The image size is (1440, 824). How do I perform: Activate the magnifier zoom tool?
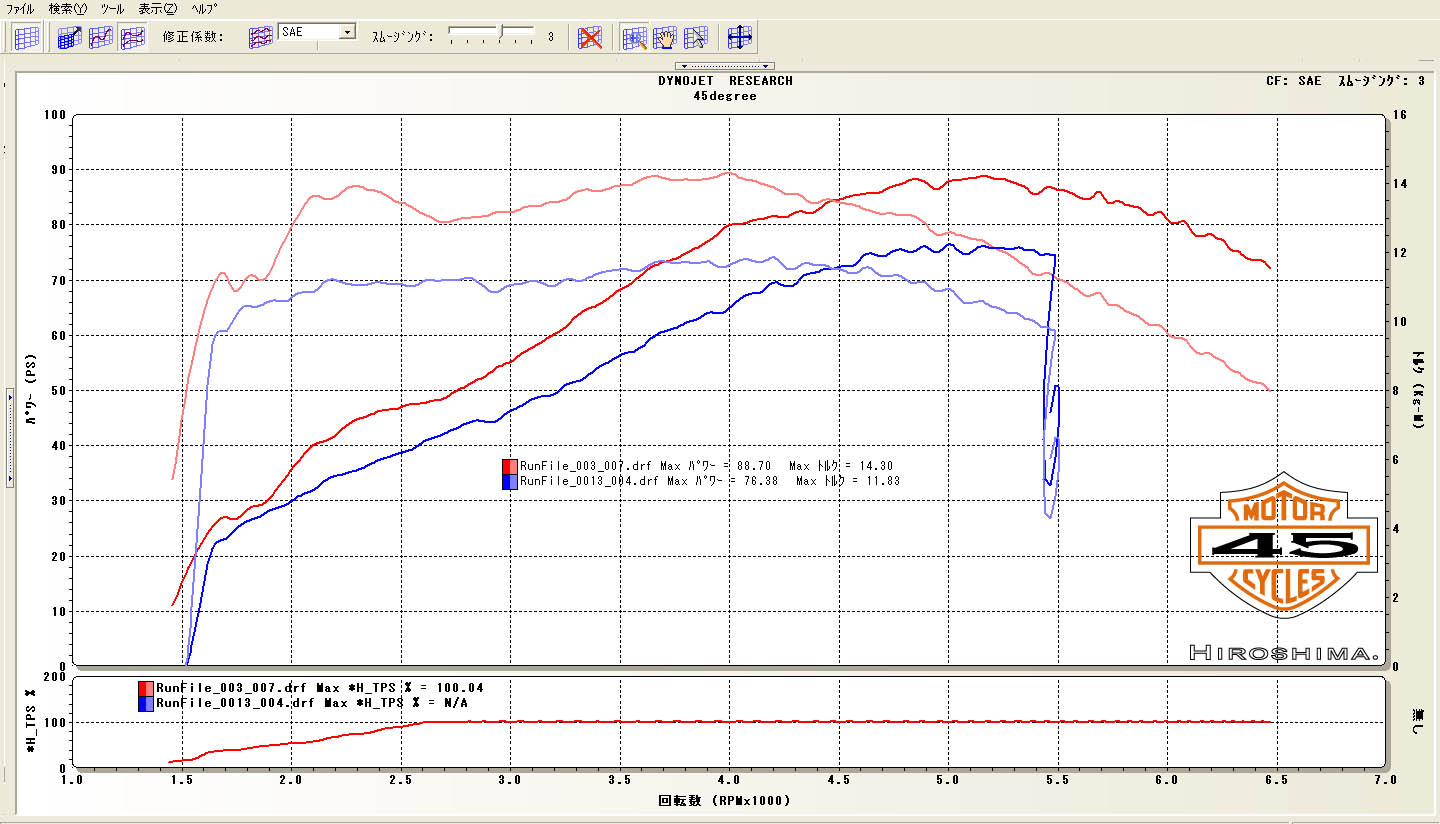coord(634,38)
